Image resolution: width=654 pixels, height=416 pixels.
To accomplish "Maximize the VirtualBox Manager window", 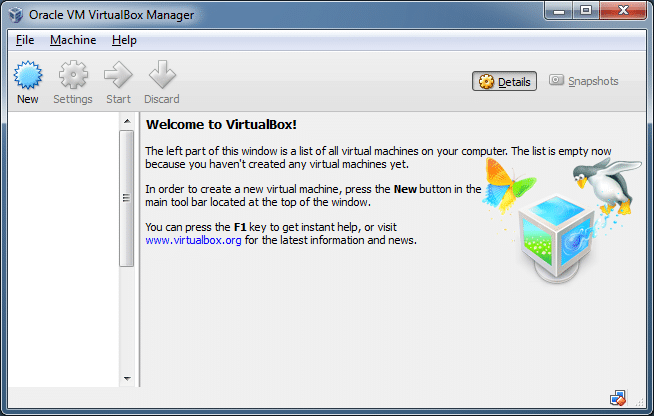I will 586,11.
